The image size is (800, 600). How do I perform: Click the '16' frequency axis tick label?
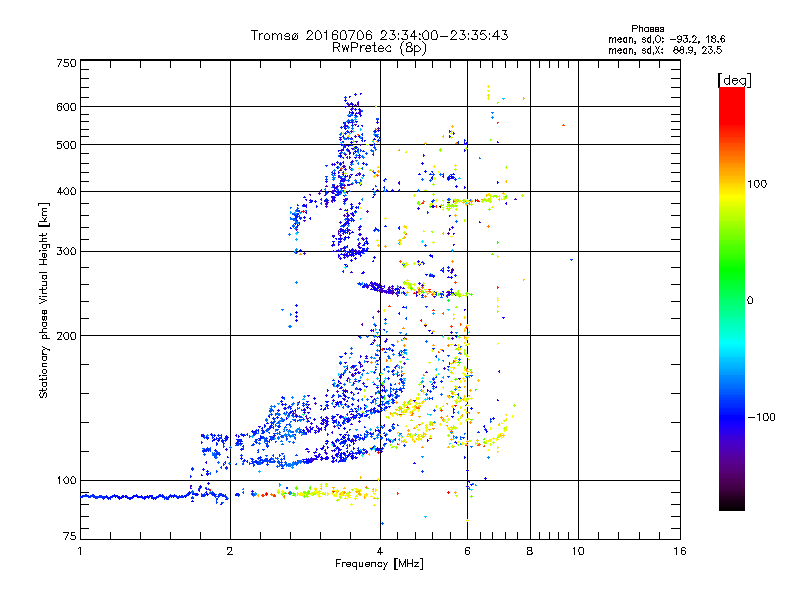click(680, 551)
